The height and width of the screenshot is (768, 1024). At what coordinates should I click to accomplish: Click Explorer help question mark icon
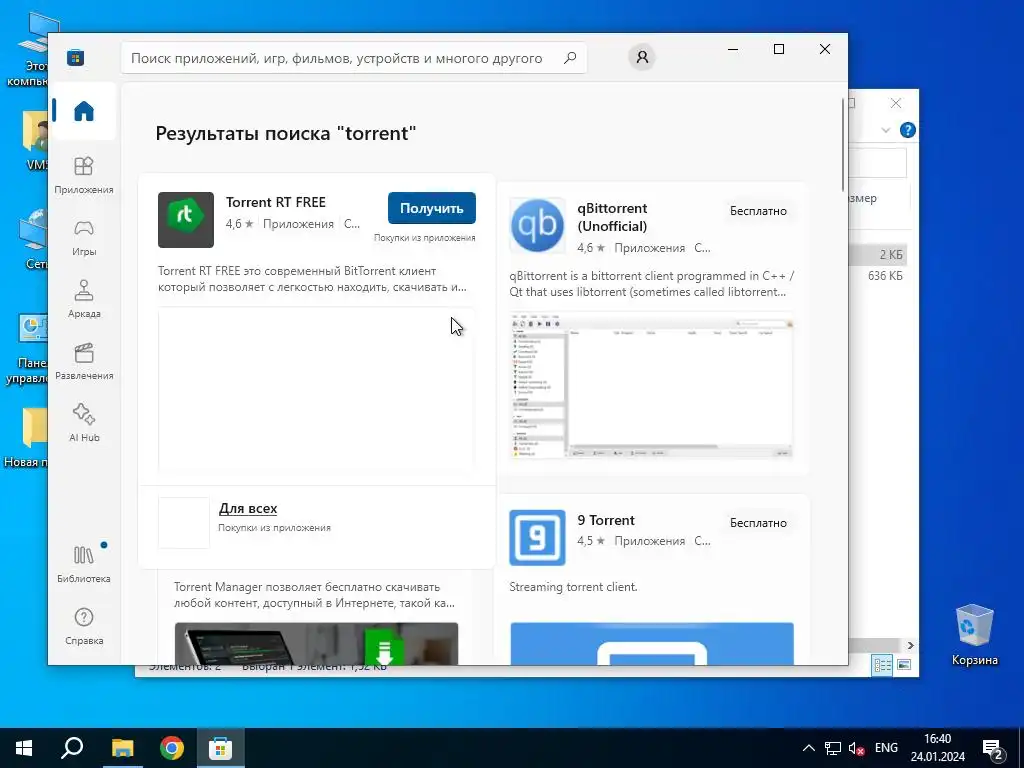coord(908,130)
